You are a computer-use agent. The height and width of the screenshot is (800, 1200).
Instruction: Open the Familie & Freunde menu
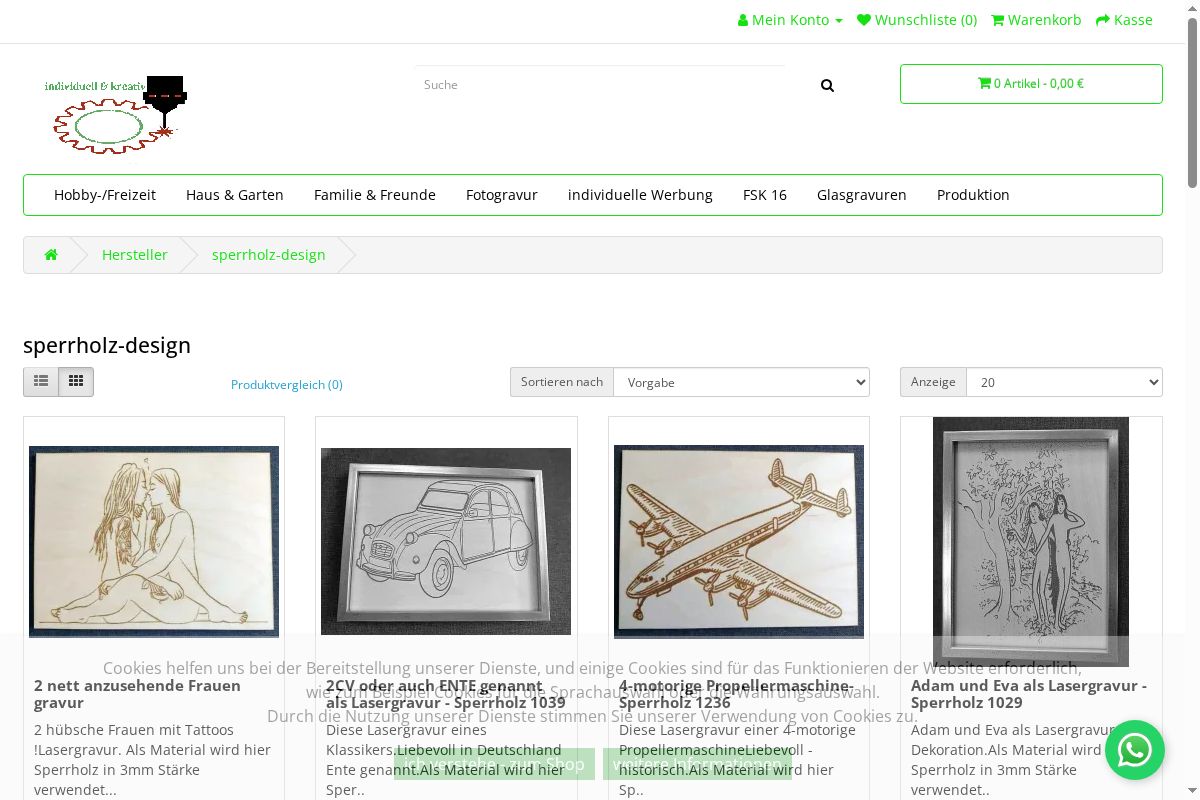click(x=375, y=195)
